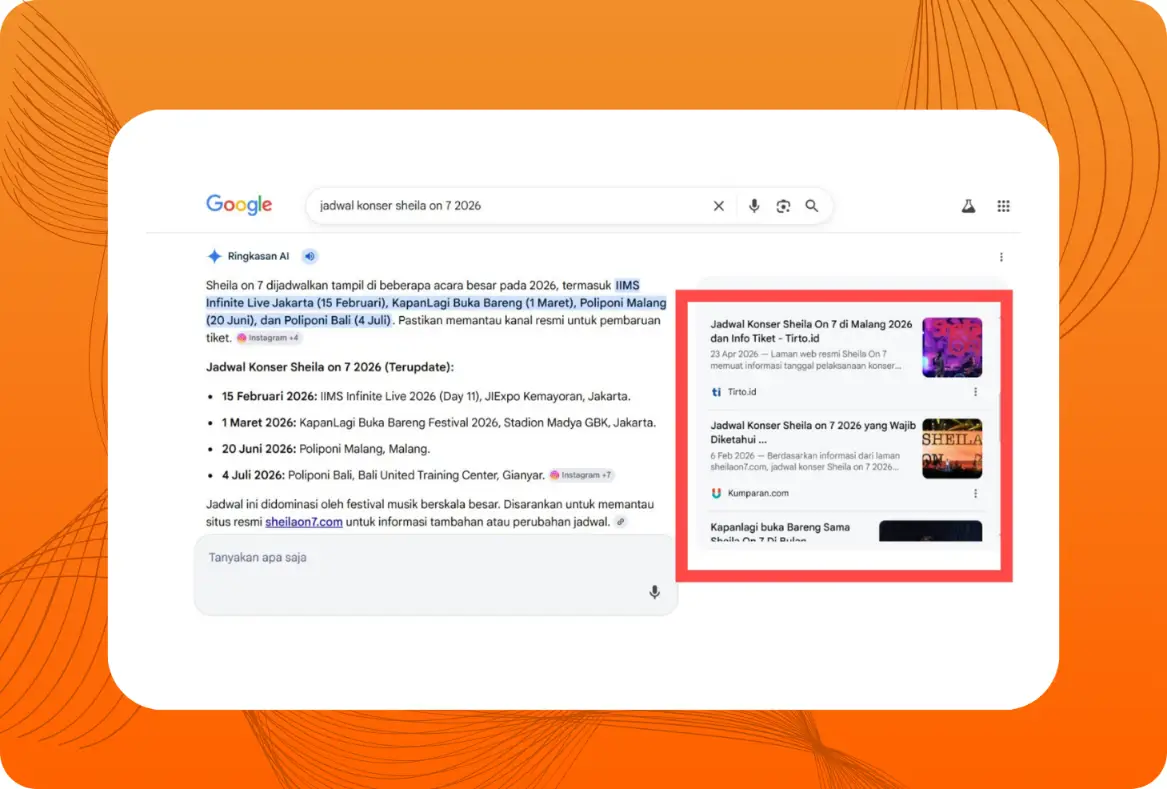Clear the search query with X
Viewport: 1167px width, 789px height.
pos(718,206)
